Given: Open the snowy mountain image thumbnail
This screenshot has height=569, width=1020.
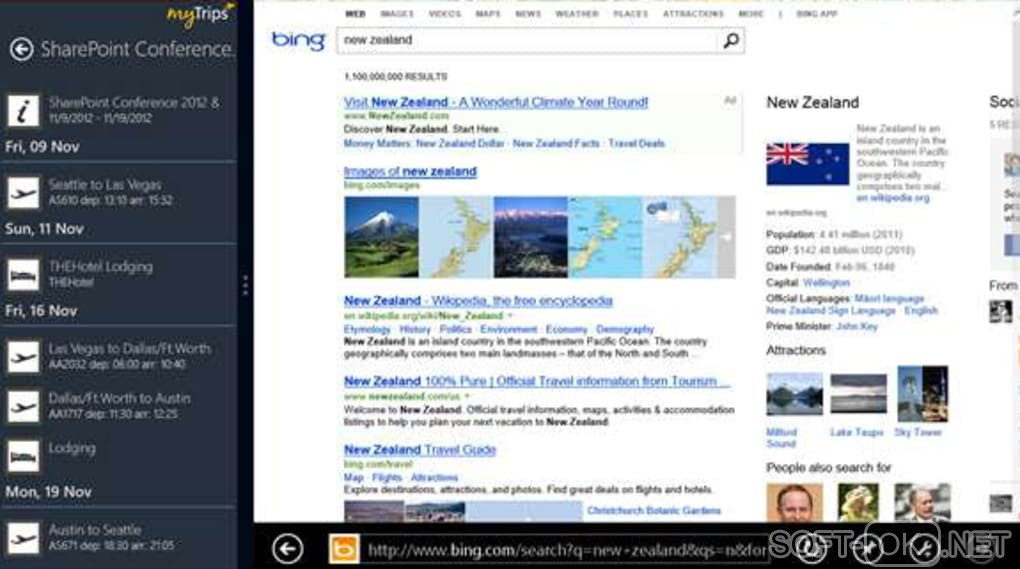Looking at the screenshot, I should pos(381,237).
